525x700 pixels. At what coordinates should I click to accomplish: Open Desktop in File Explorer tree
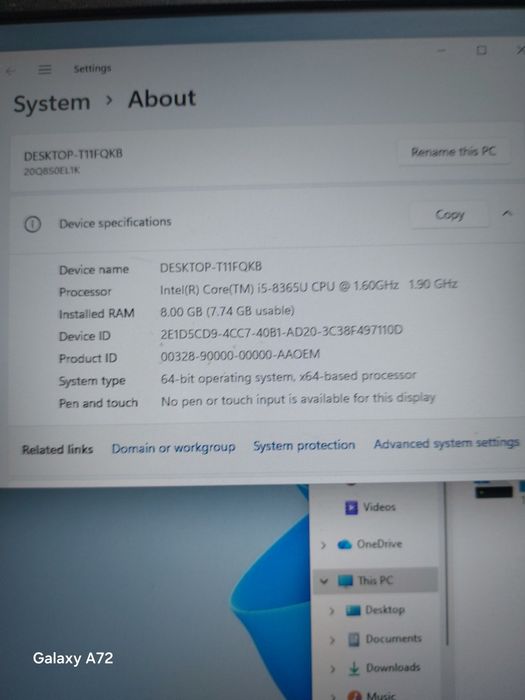385,610
